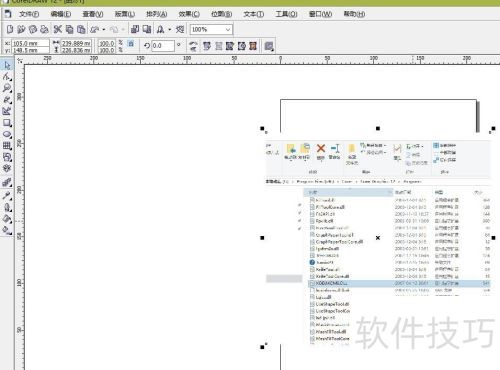The width and height of the screenshot is (500, 370).
Task: Click the New document icon
Action: point(10,29)
